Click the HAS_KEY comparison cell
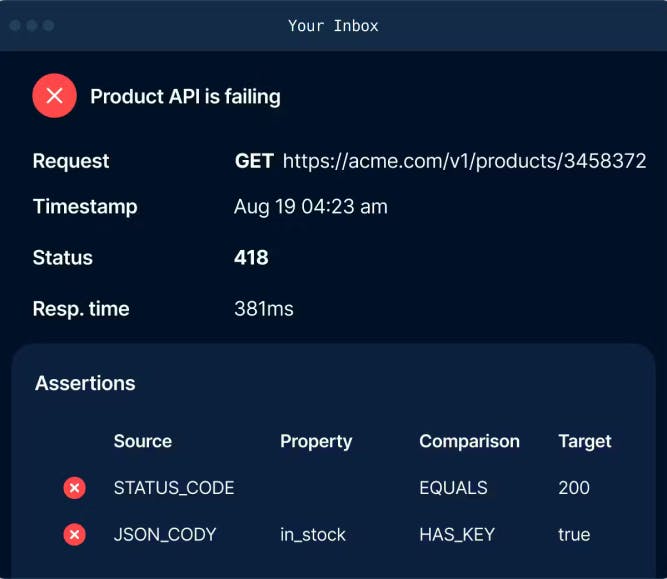The height and width of the screenshot is (579, 667). (457, 535)
